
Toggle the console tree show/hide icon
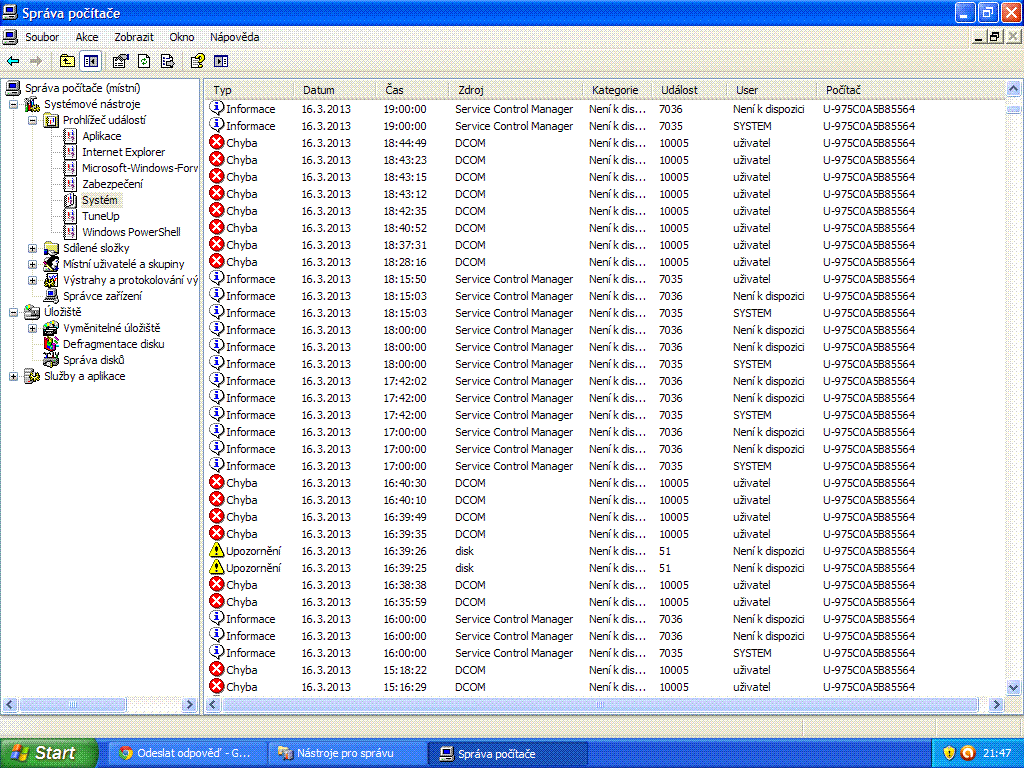coord(91,61)
